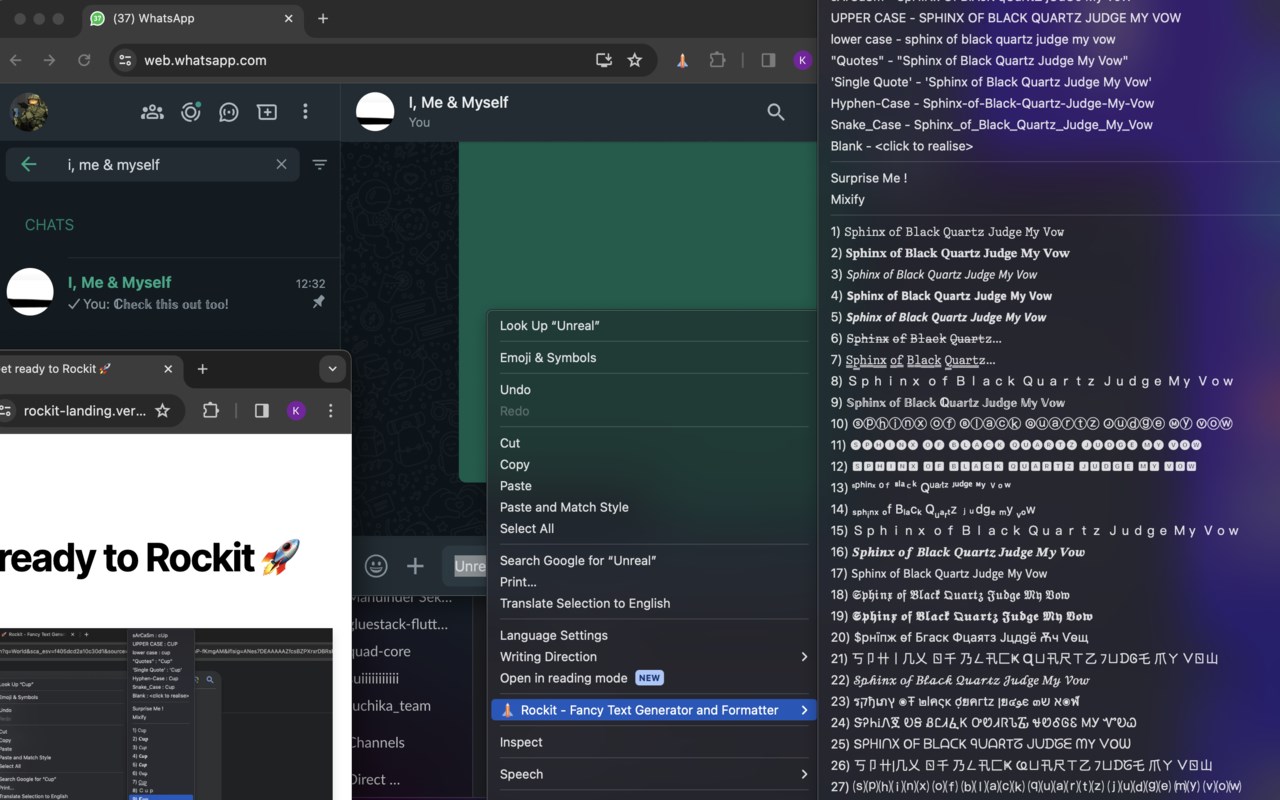Click the install app icon in the WhatsApp address bar
This screenshot has height=800, width=1280.
pos(604,60)
